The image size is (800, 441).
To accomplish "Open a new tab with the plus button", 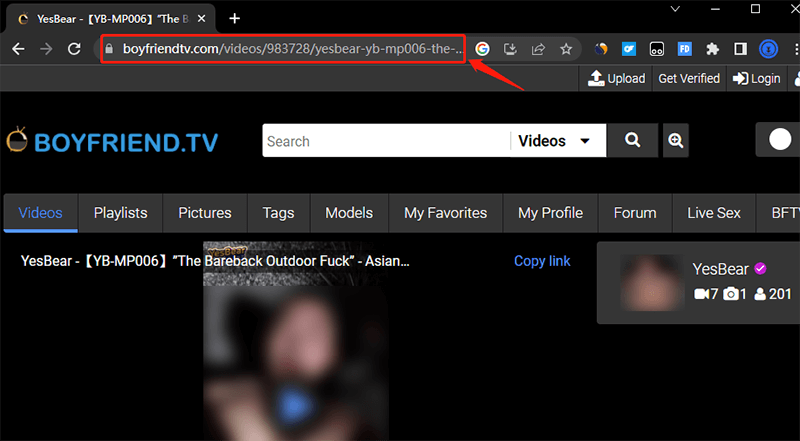I will [x=234, y=19].
